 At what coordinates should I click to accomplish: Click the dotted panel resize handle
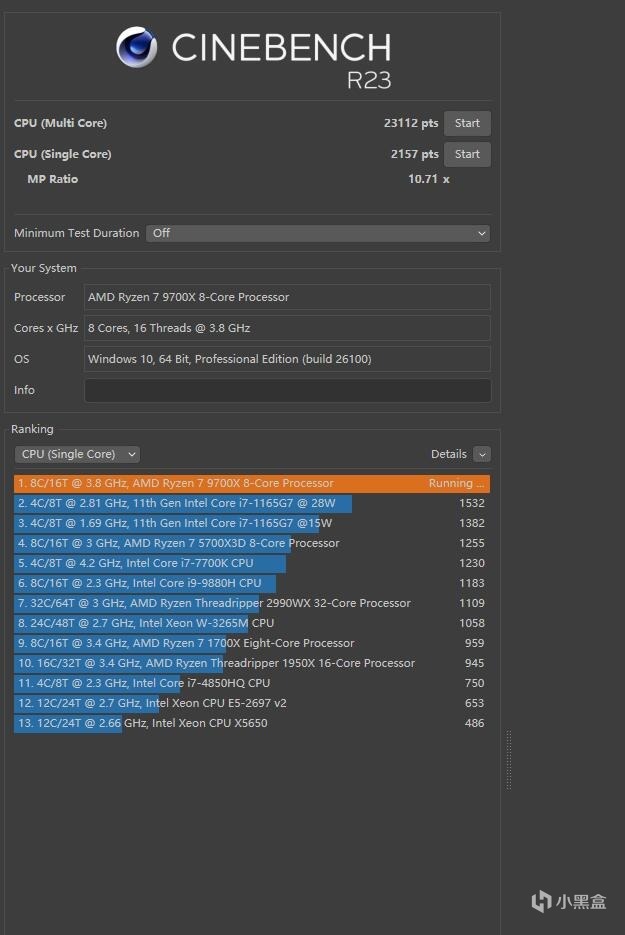(509, 760)
